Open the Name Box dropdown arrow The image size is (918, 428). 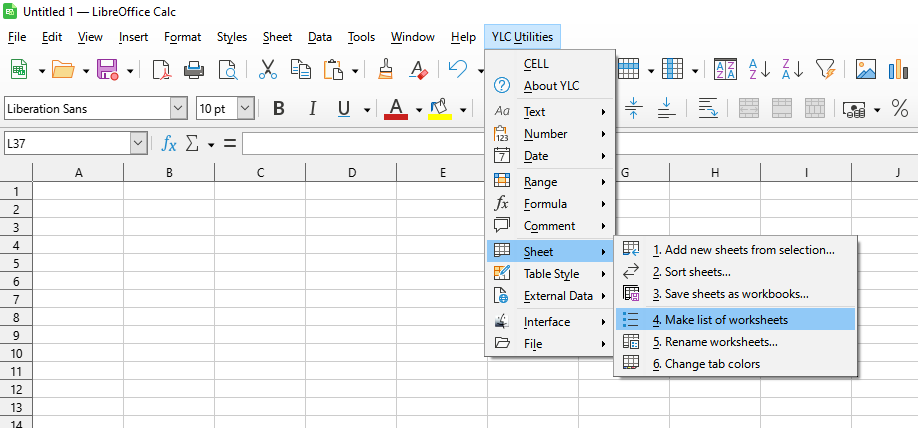click(138, 143)
